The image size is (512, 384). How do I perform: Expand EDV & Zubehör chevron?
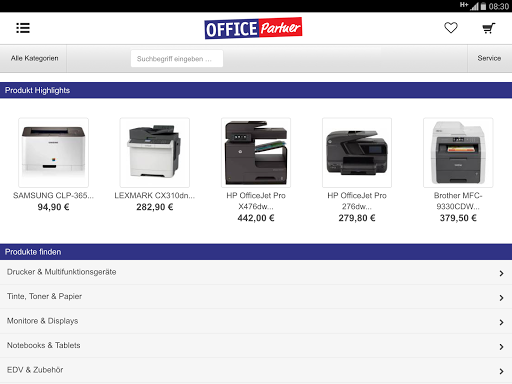click(x=501, y=371)
